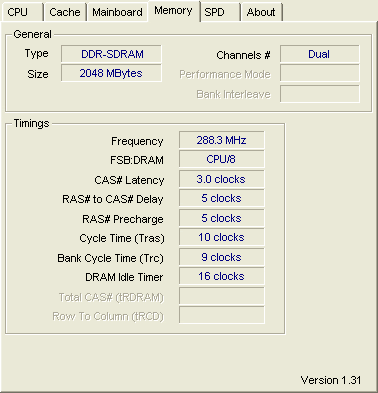The height and width of the screenshot is (393, 378).
Task: Click the greyed Bank Interleave label
Action: 233,94
